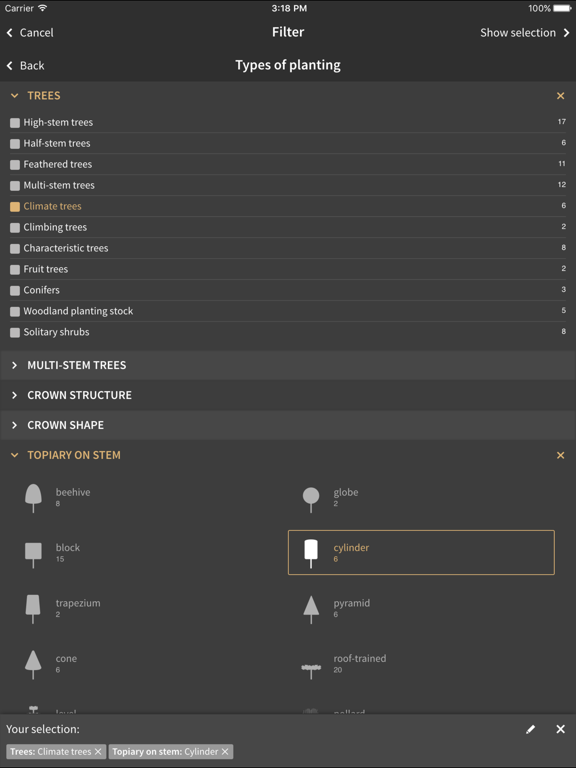Remove the Trees: Climate trees tag
The height and width of the screenshot is (768, 576).
tap(98, 751)
